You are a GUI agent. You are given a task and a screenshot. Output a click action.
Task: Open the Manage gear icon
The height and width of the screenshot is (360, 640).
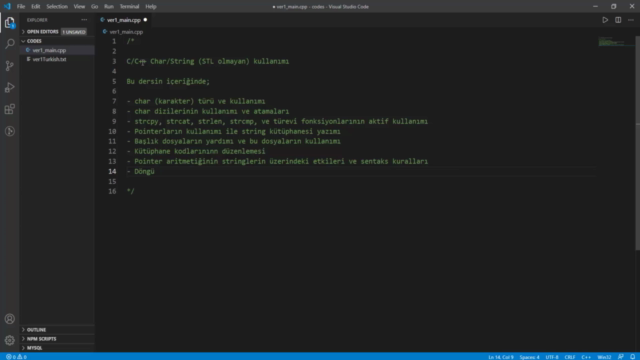[9, 340]
